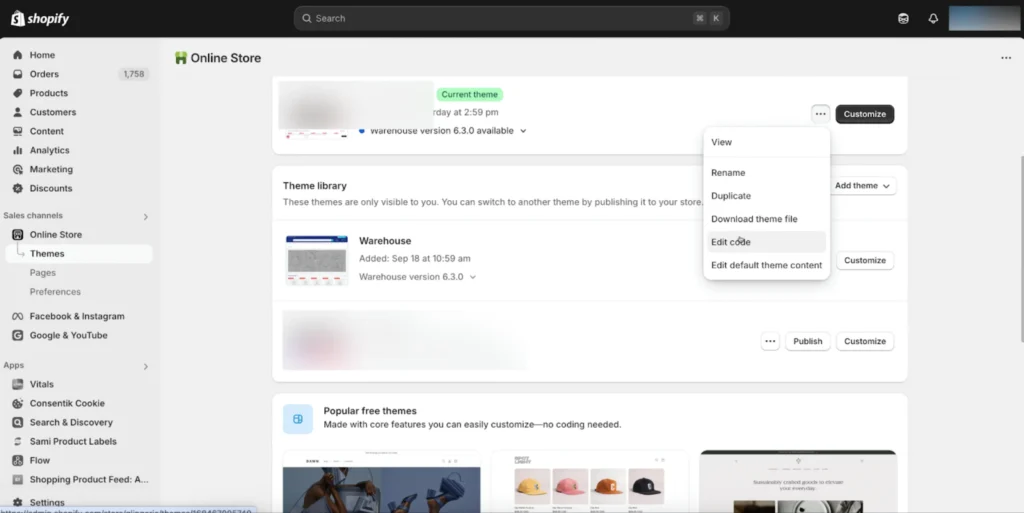Open the dark free theme preview
This screenshot has height=513, width=1024.
(798, 482)
